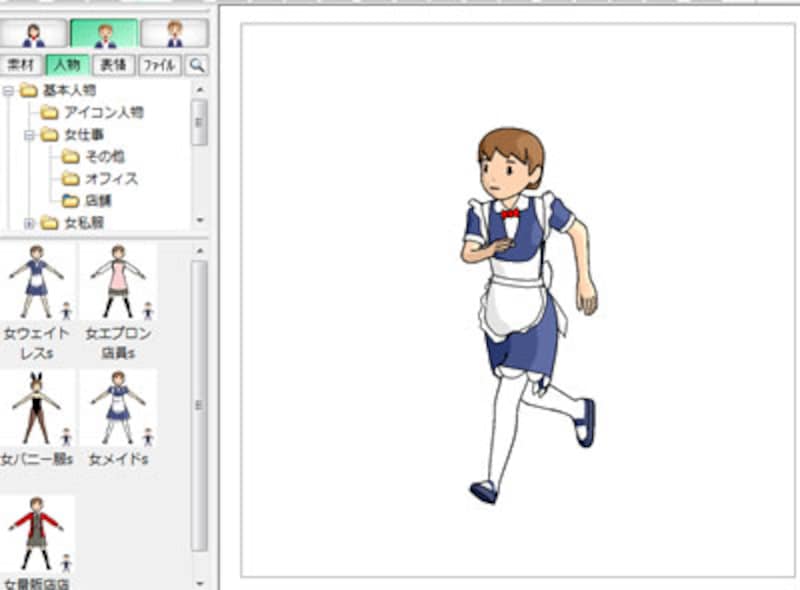This screenshot has width=800, height=590.
Task: Click the magnifying glass search icon
Action: (197, 65)
